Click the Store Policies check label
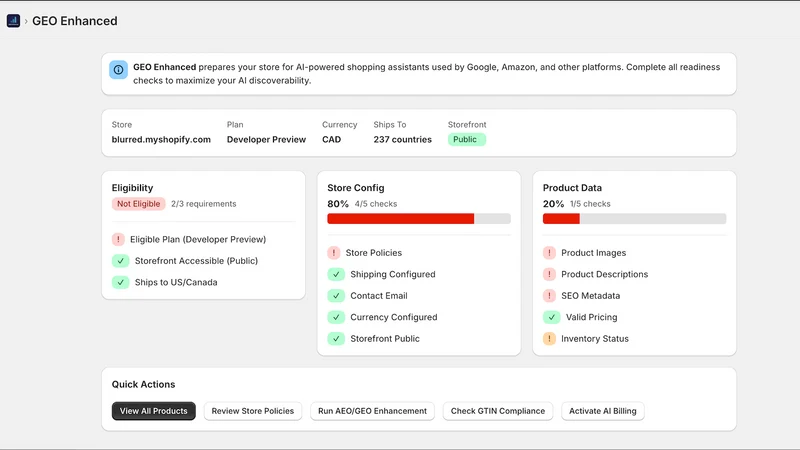This screenshot has width=800, height=450. click(373, 253)
